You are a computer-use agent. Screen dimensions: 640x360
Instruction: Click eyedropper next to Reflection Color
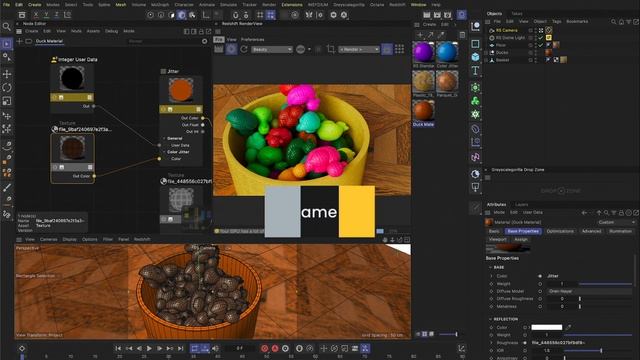pyautogui.click(x=569, y=327)
